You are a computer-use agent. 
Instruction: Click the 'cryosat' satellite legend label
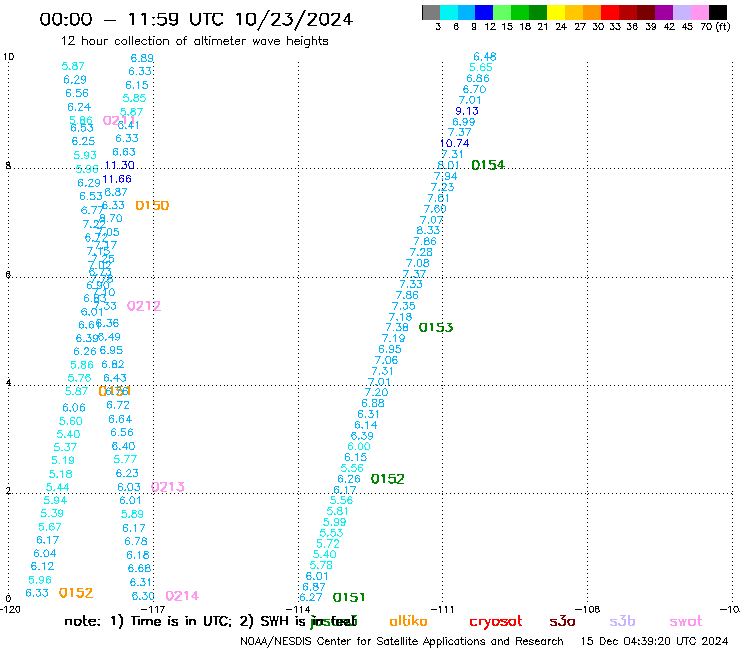(x=496, y=622)
